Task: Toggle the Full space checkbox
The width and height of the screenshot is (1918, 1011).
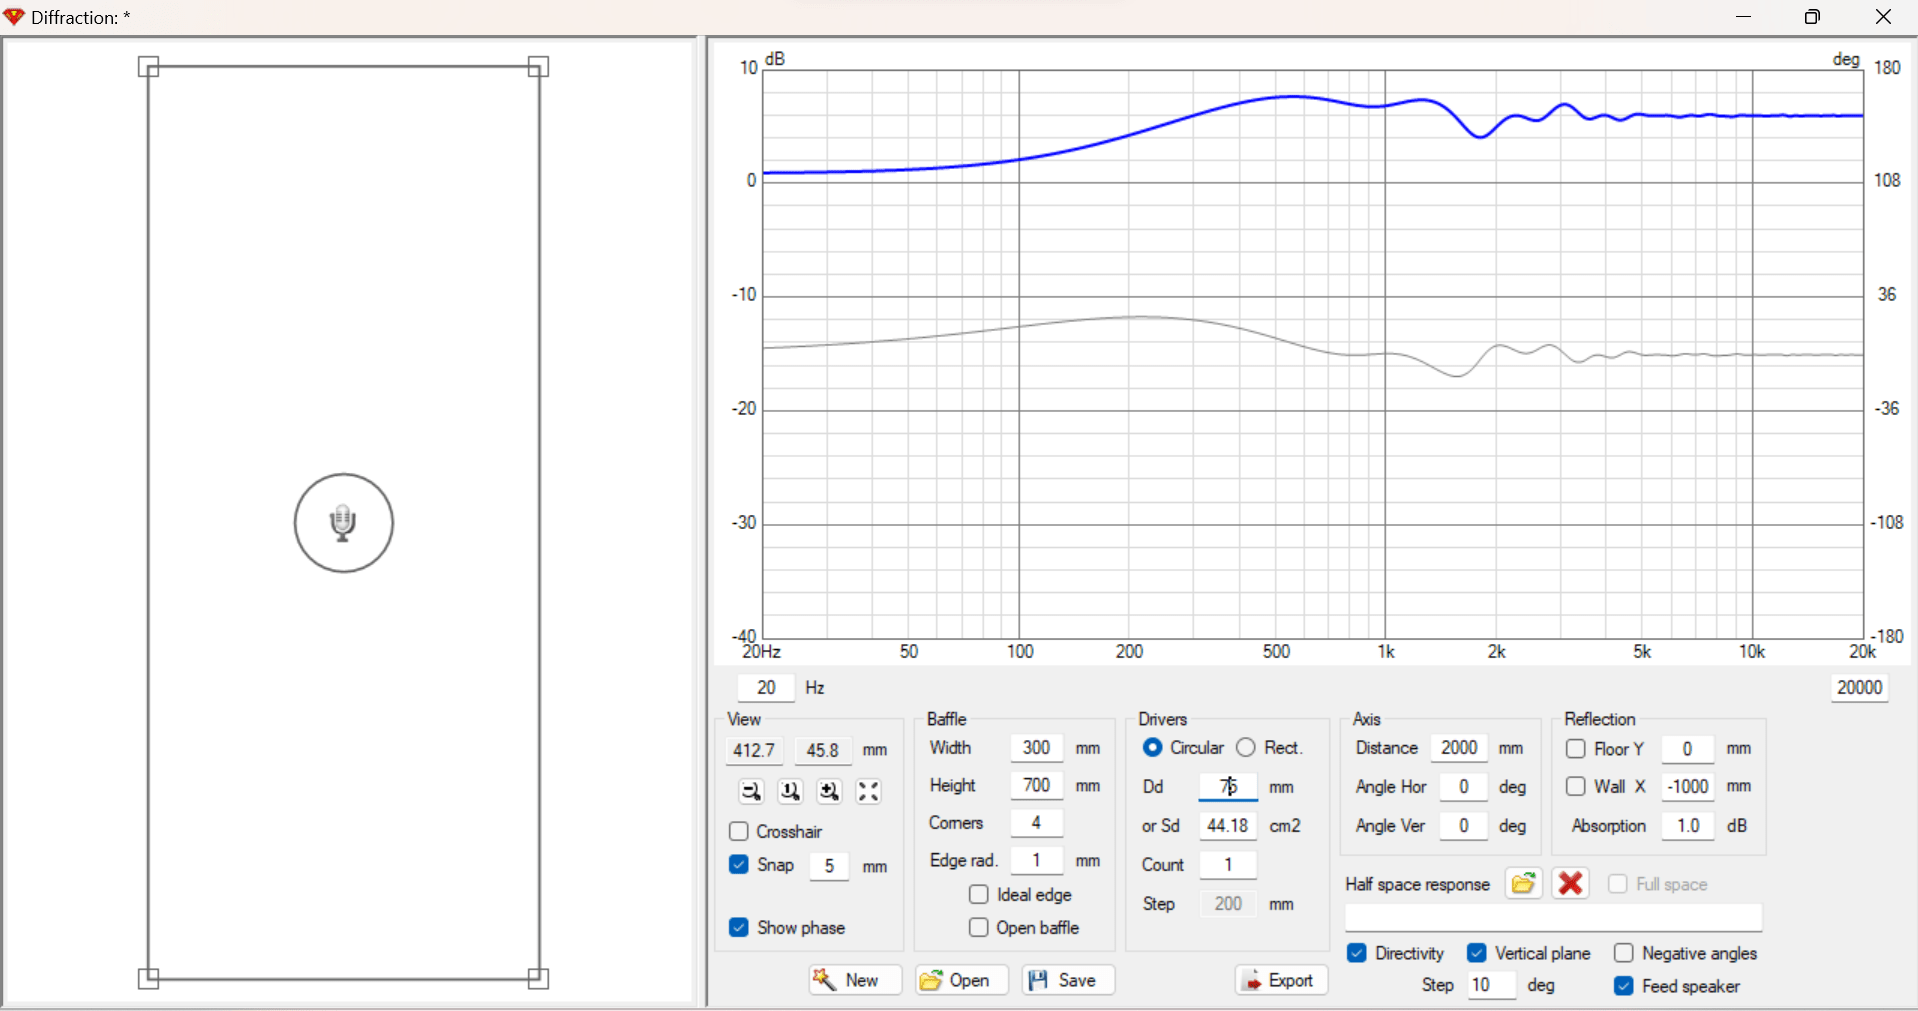Action: [1618, 884]
